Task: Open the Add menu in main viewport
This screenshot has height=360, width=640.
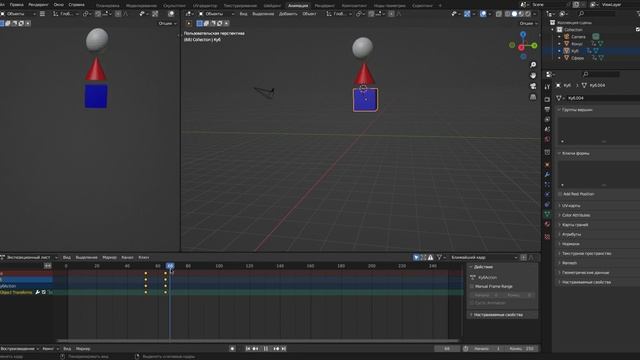Action: [288, 14]
